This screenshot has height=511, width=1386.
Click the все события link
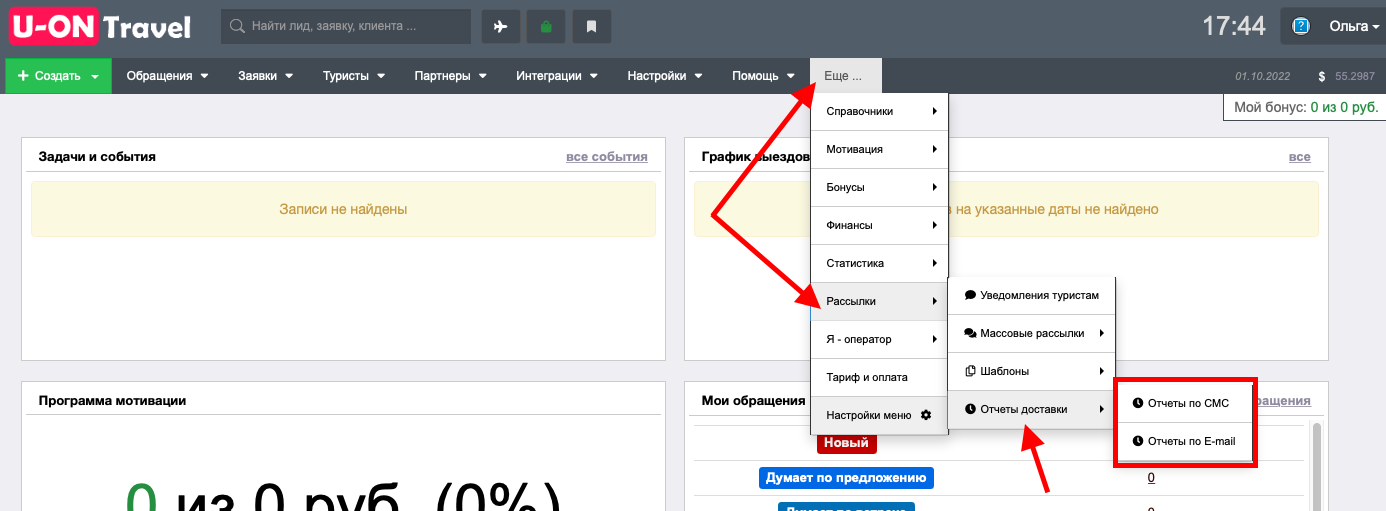[x=606, y=157]
